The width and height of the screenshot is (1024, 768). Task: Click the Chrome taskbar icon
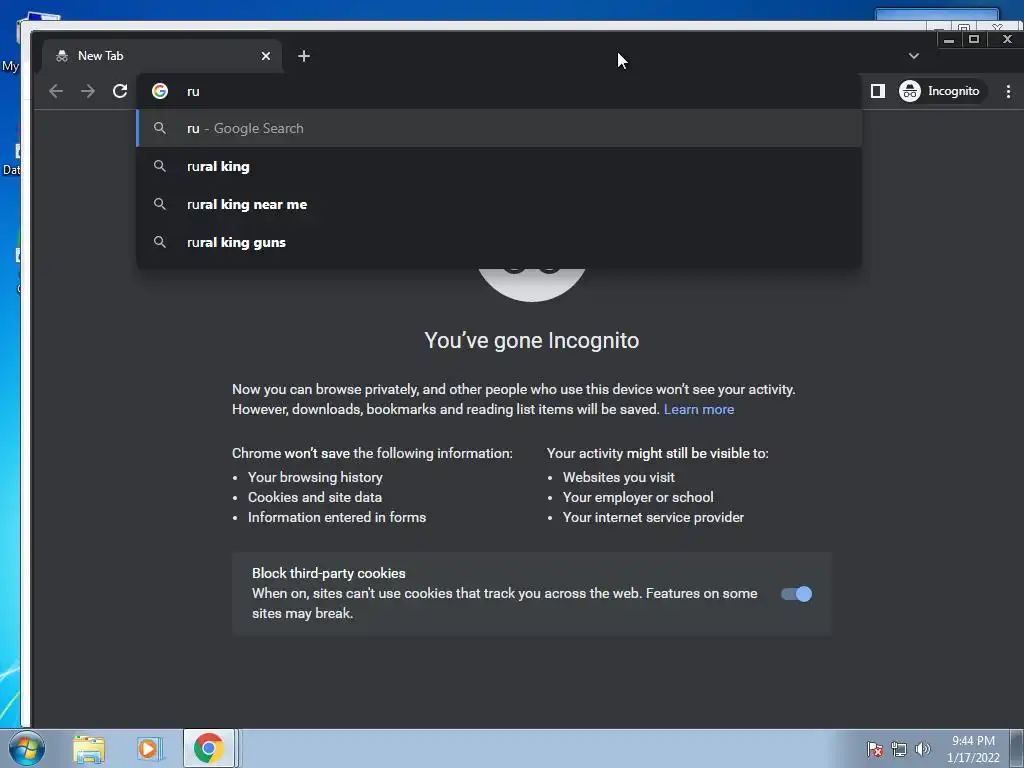(x=209, y=748)
